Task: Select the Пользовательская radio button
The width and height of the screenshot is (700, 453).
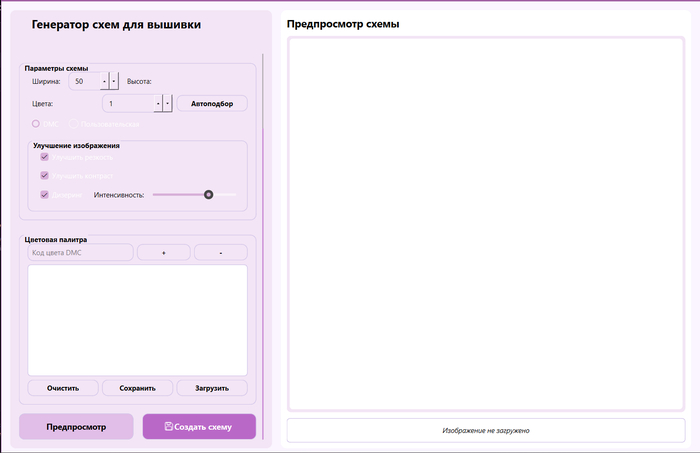Action: (72, 124)
